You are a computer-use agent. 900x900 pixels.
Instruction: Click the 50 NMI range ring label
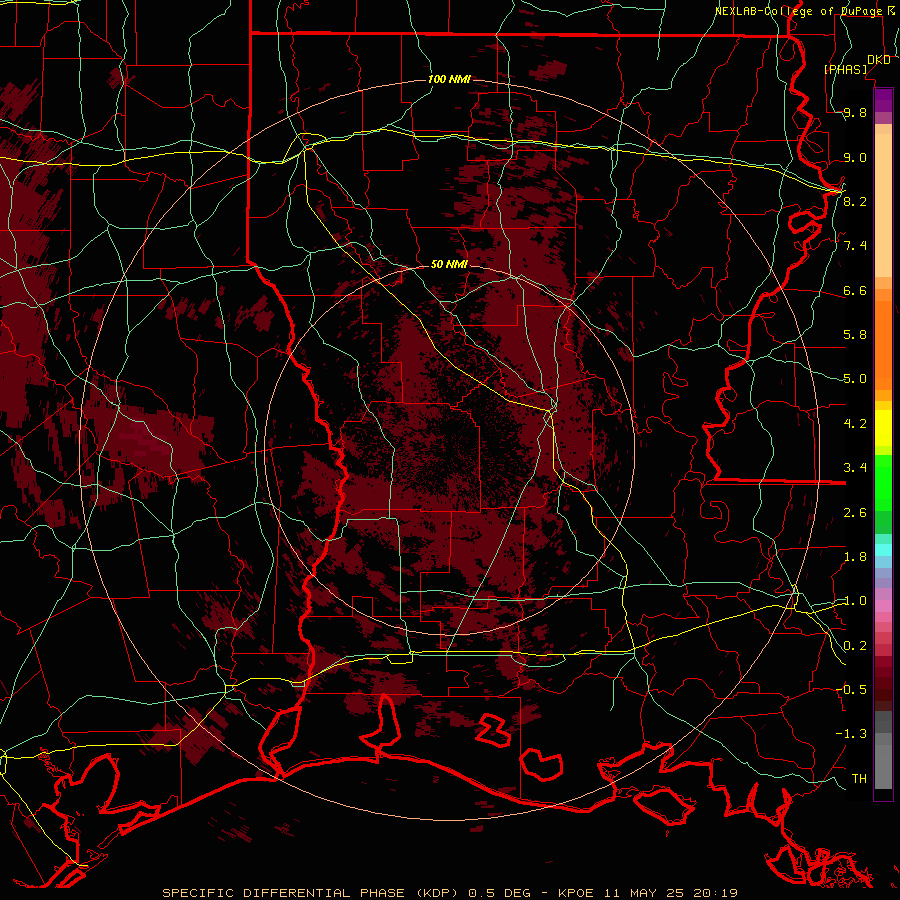point(449,264)
